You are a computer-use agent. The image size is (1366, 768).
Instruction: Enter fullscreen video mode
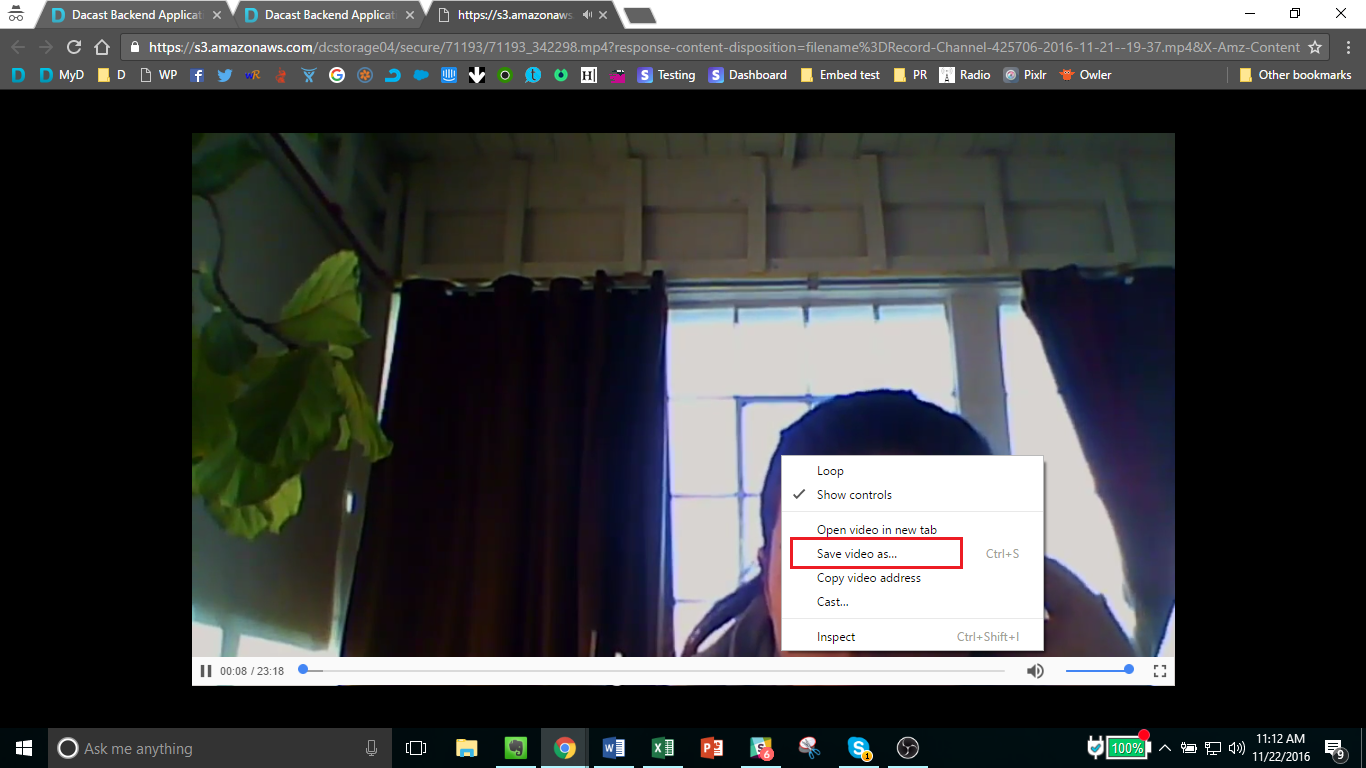1160,671
